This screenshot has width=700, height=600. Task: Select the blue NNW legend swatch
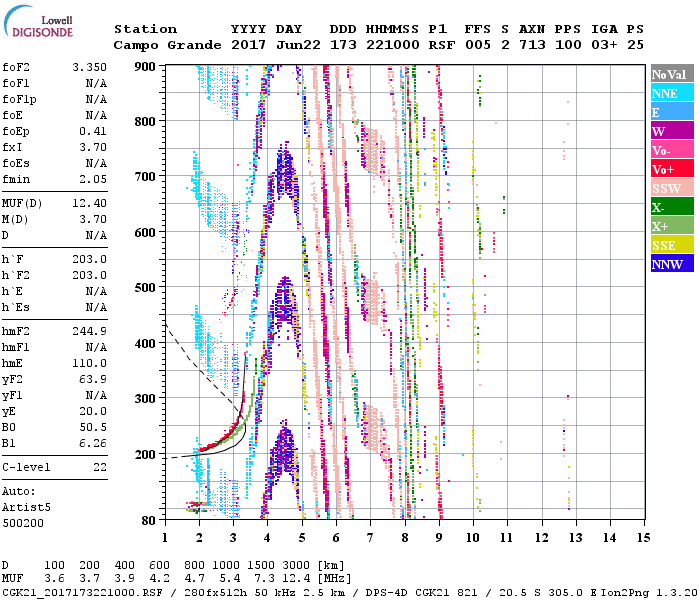click(x=671, y=265)
